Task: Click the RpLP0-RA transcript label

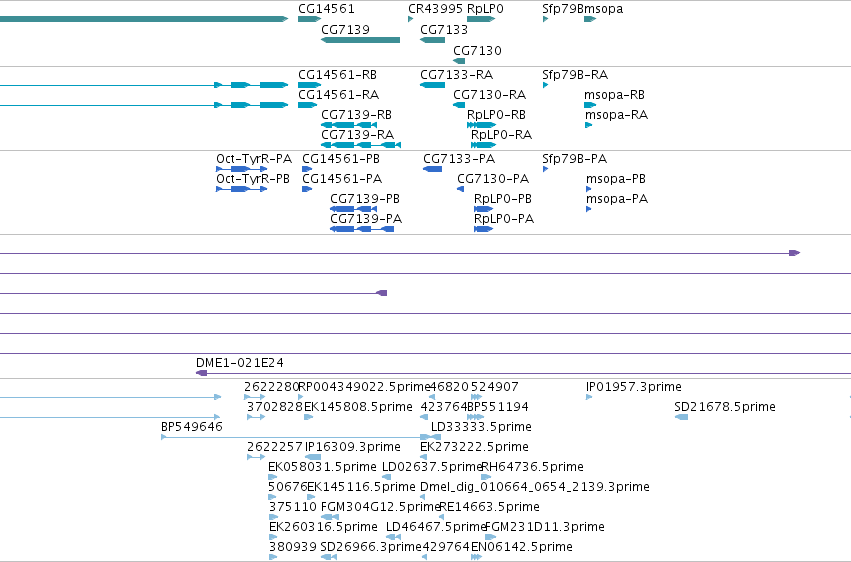Action: pos(501,135)
